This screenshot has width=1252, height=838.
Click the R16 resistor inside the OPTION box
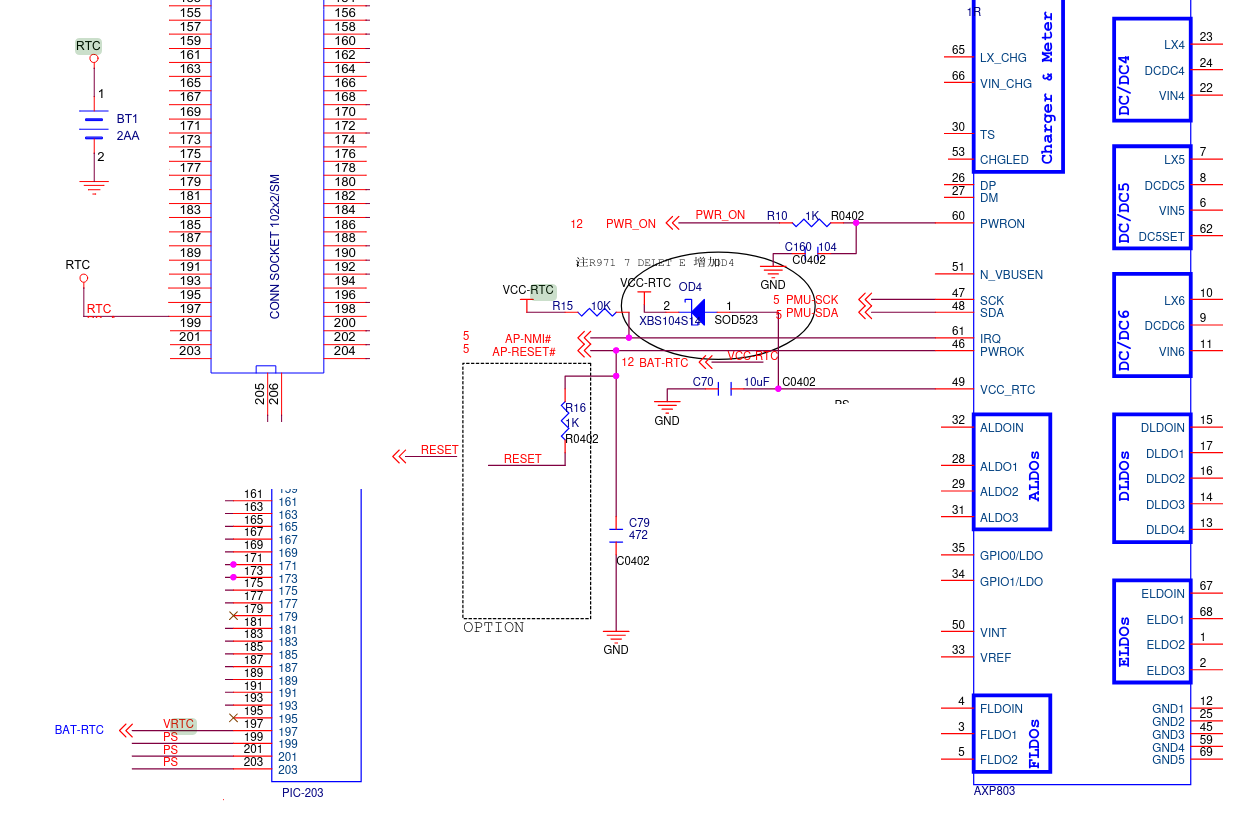[566, 423]
